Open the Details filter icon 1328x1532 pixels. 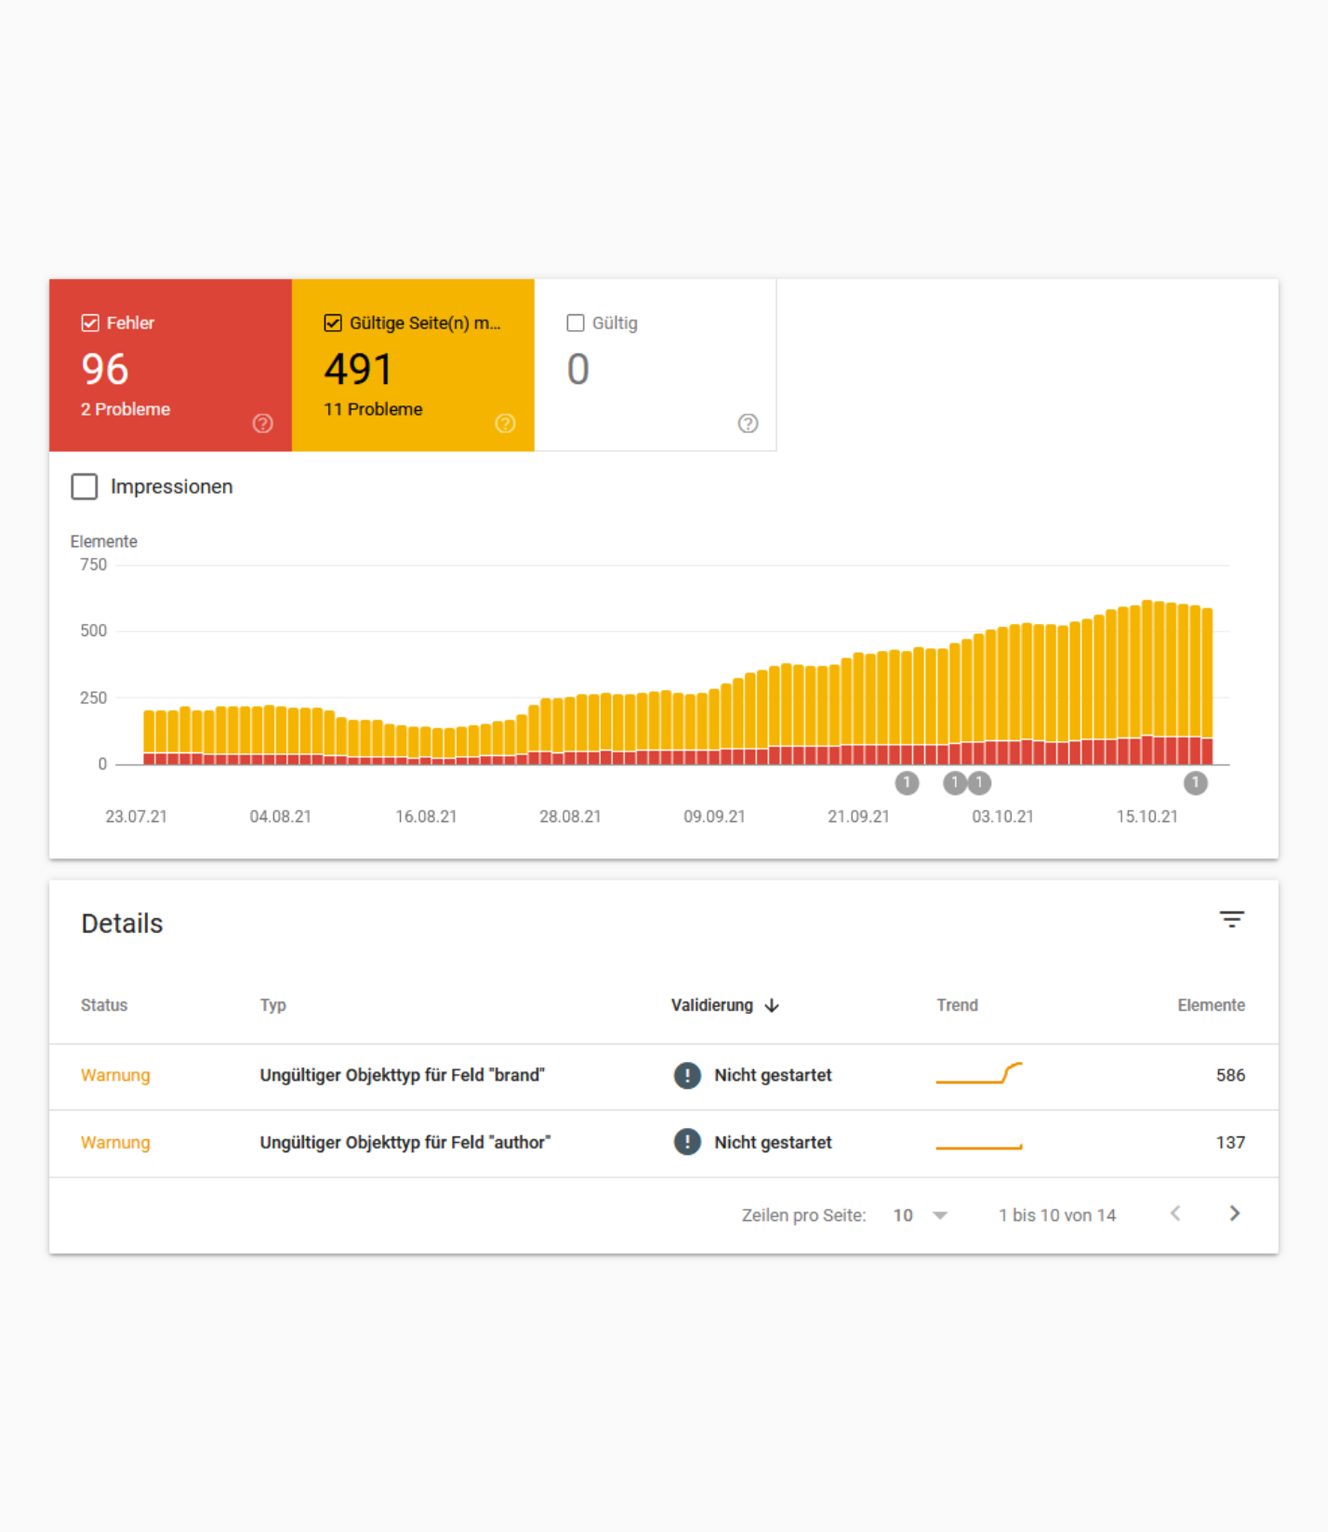[1232, 919]
